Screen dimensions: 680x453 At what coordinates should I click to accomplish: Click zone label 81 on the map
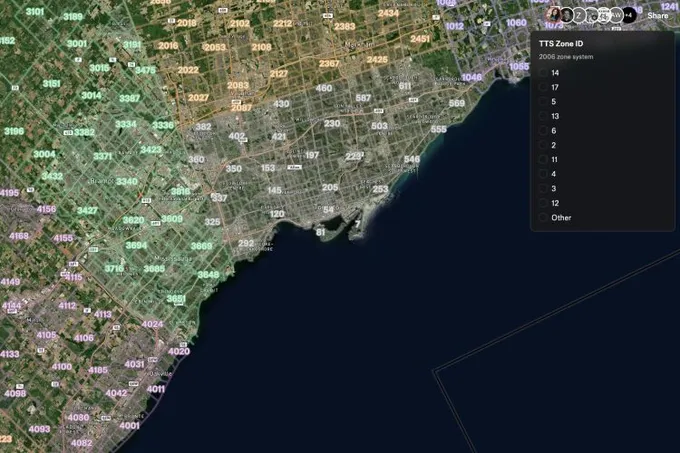pos(320,232)
